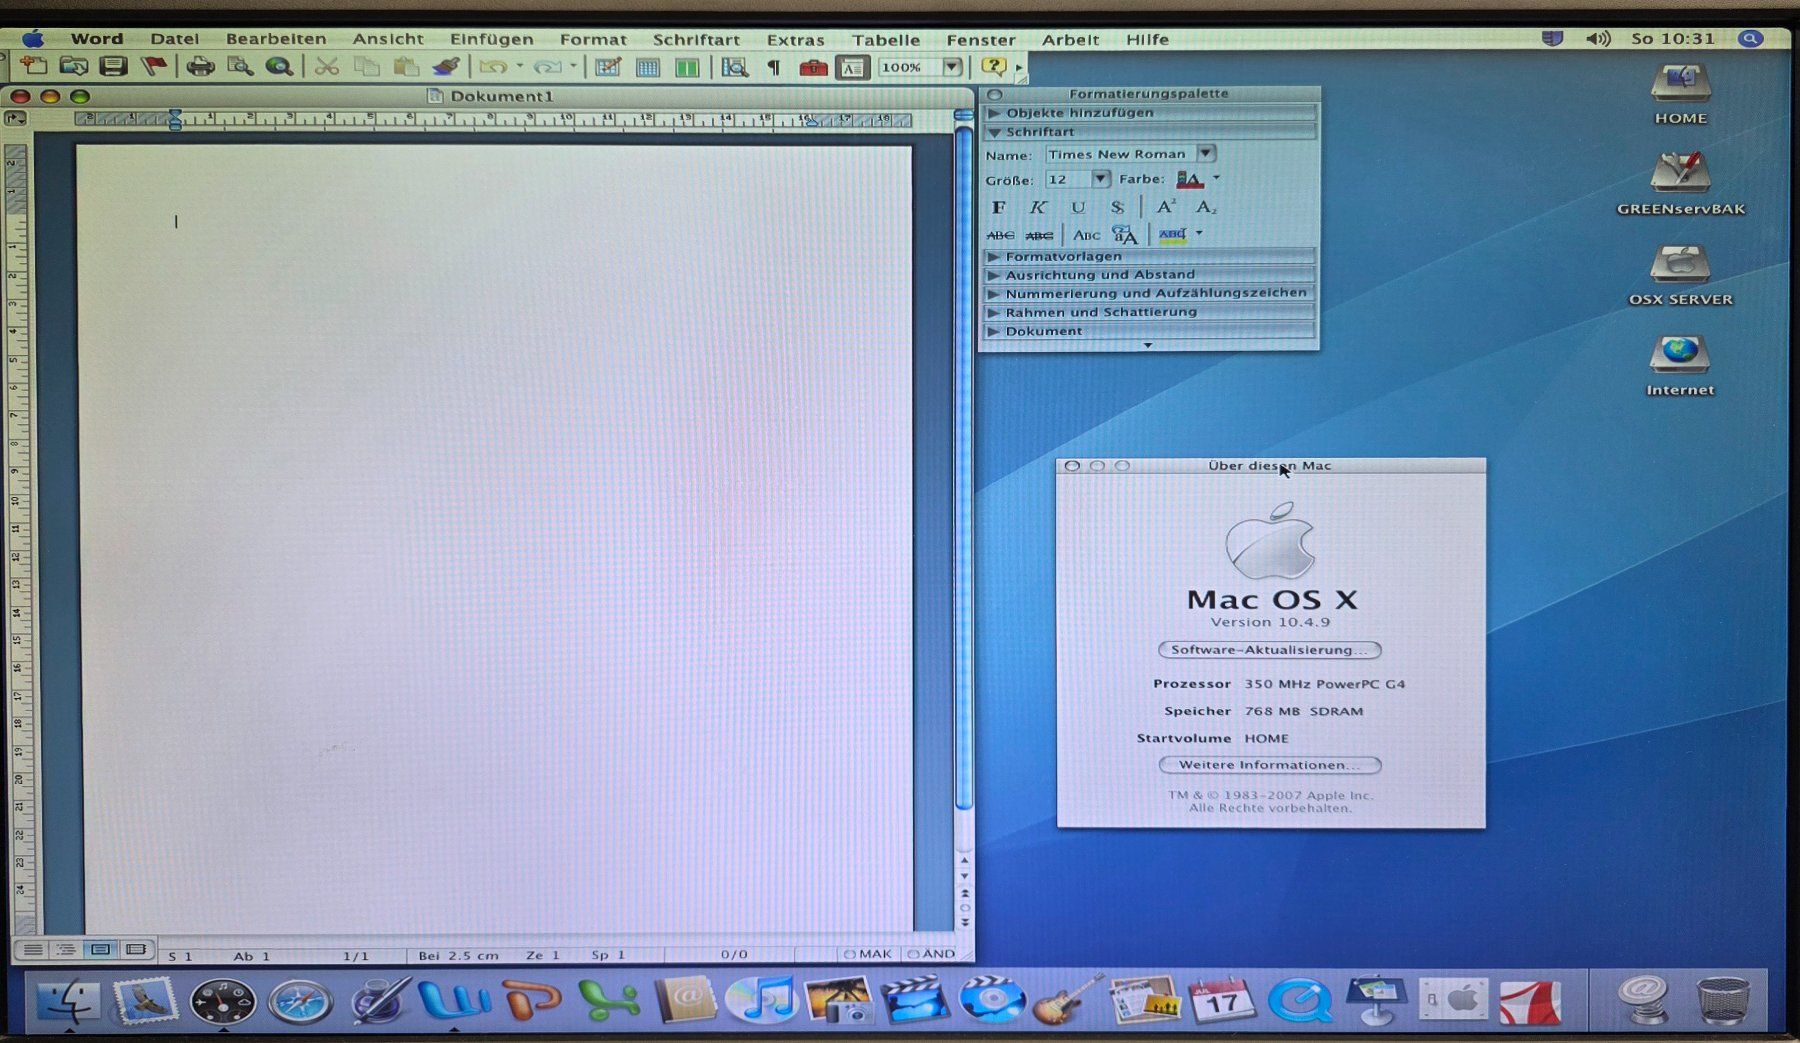This screenshot has width=1800, height=1043.
Task: Open the font Name dropdown arrow
Action: click(1206, 153)
